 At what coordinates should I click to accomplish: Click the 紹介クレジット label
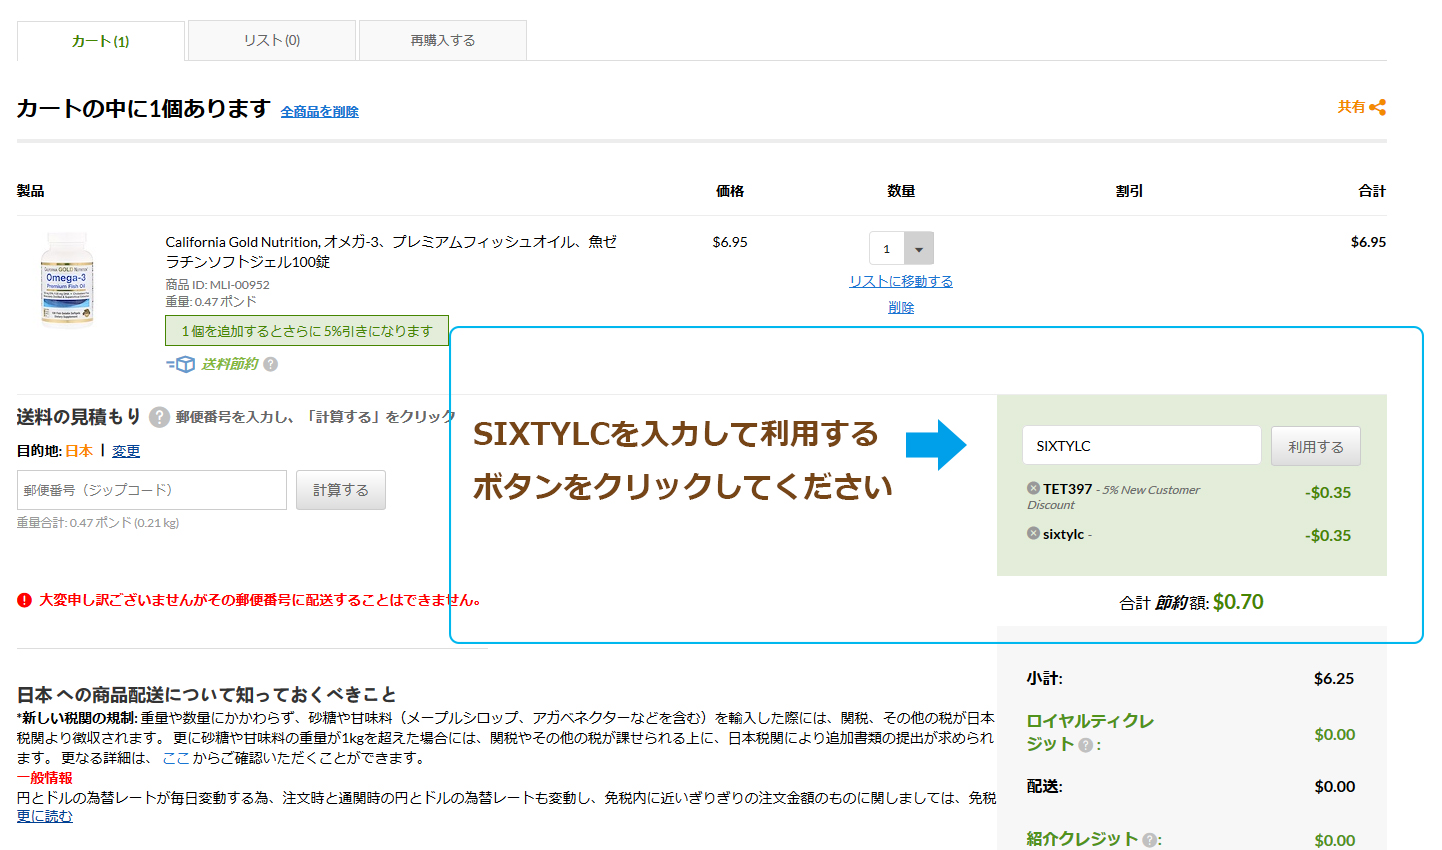(x=1082, y=839)
